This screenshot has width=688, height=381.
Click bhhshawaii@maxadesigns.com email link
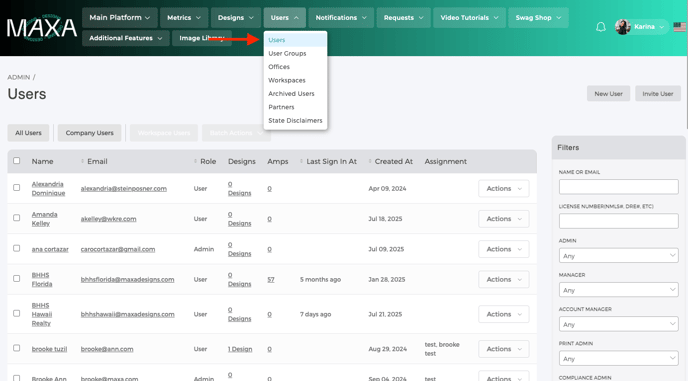click(x=127, y=314)
